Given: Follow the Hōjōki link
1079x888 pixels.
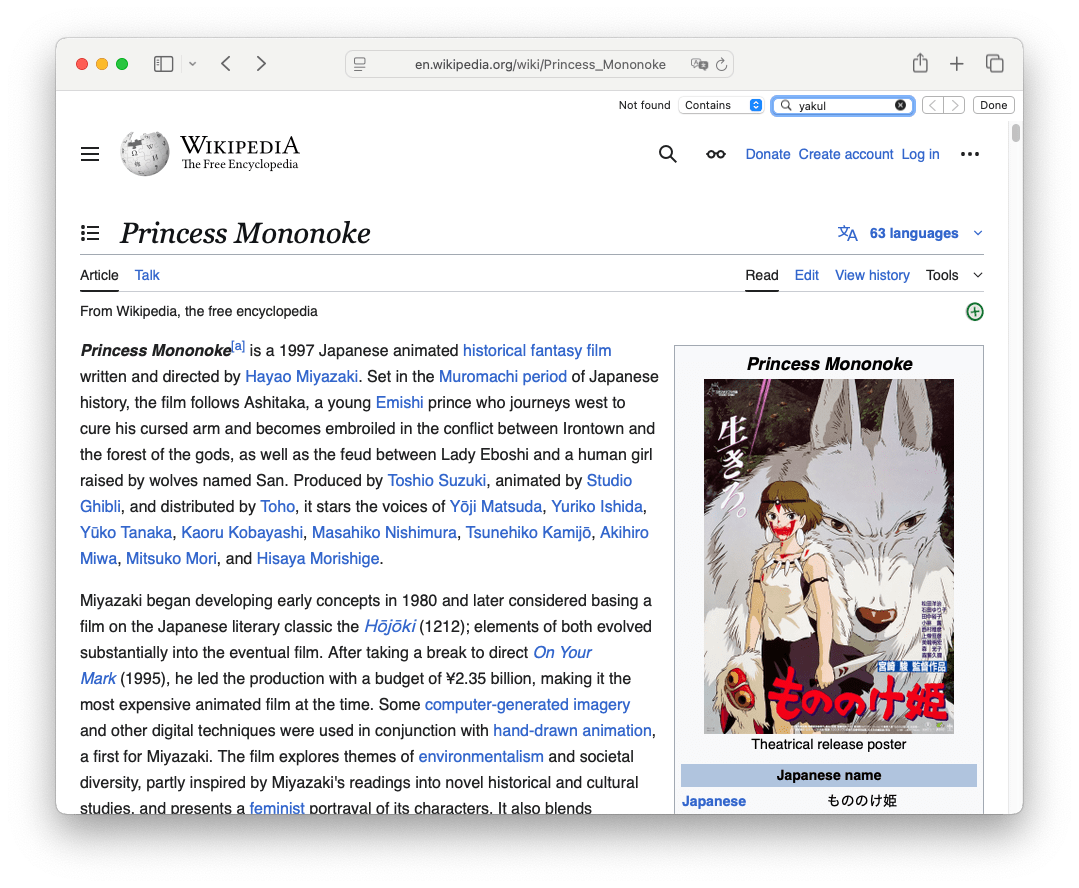Looking at the screenshot, I should pyautogui.click(x=389, y=626).
